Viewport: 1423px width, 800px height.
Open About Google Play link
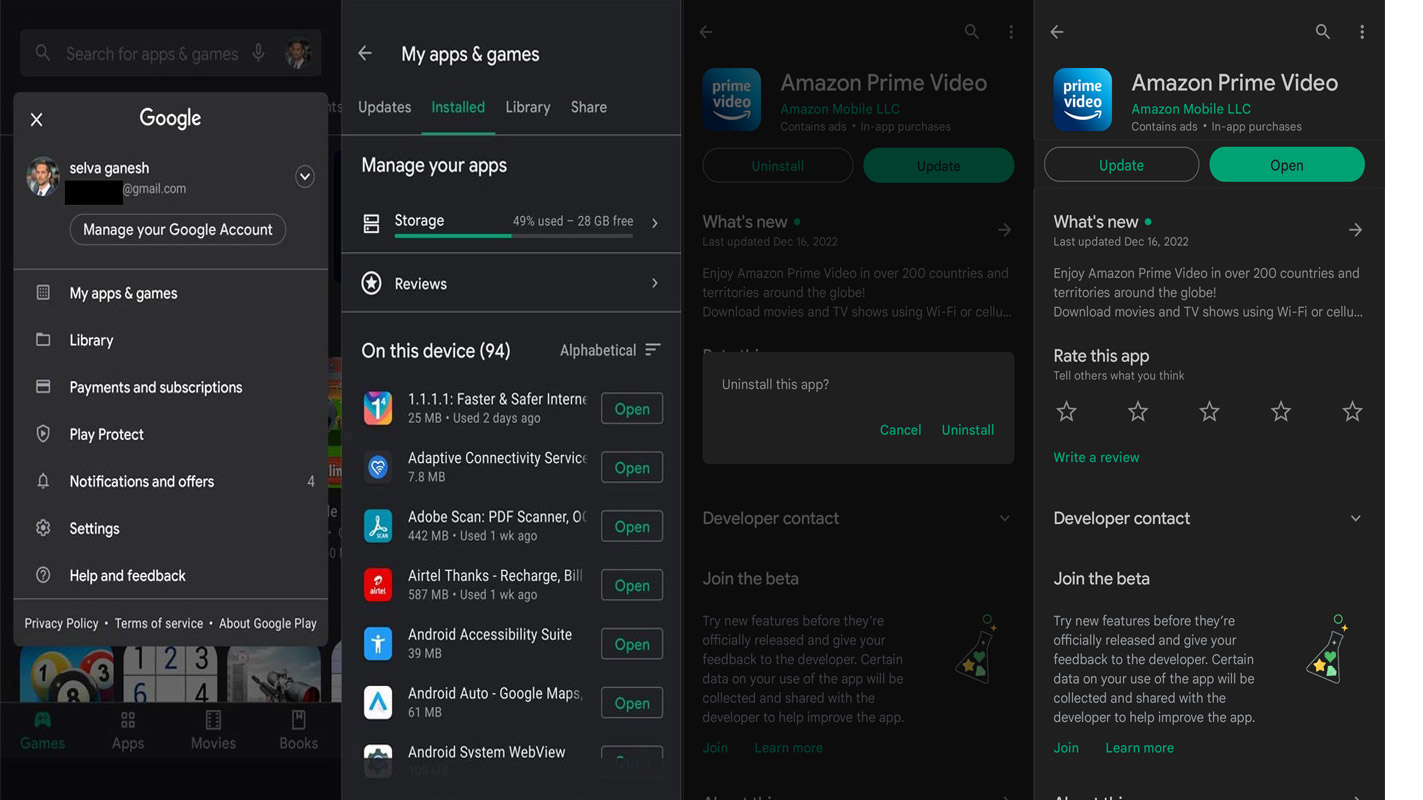click(267, 623)
